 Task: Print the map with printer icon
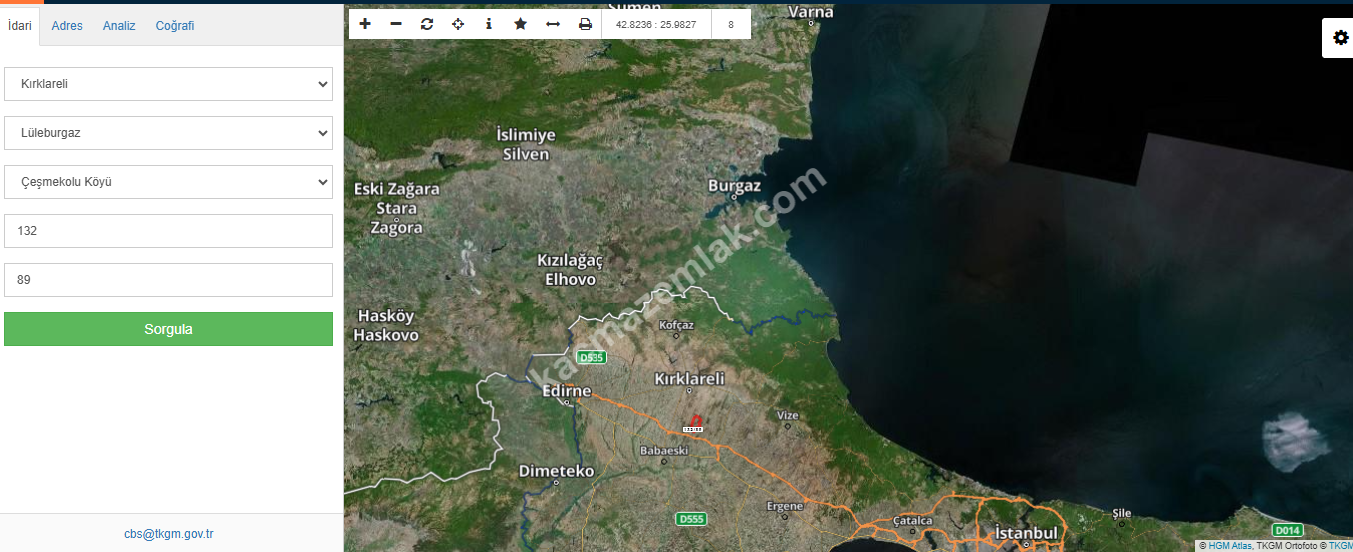tap(585, 24)
